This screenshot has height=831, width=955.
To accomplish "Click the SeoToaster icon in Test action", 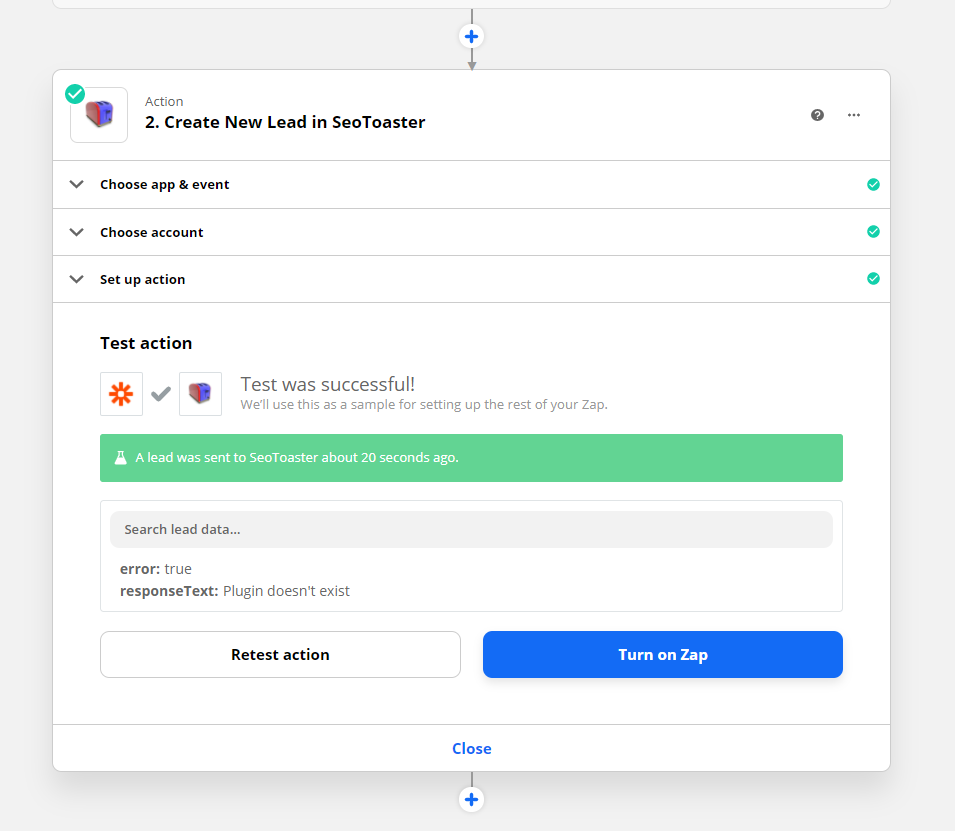I will pos(200,394).
